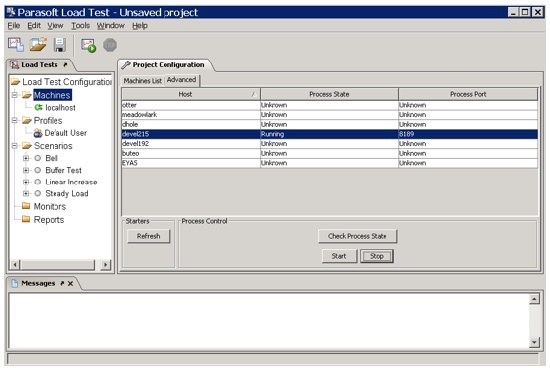Select the devel192 host row
Screen dimensions: 550x368
coord(329,143)
